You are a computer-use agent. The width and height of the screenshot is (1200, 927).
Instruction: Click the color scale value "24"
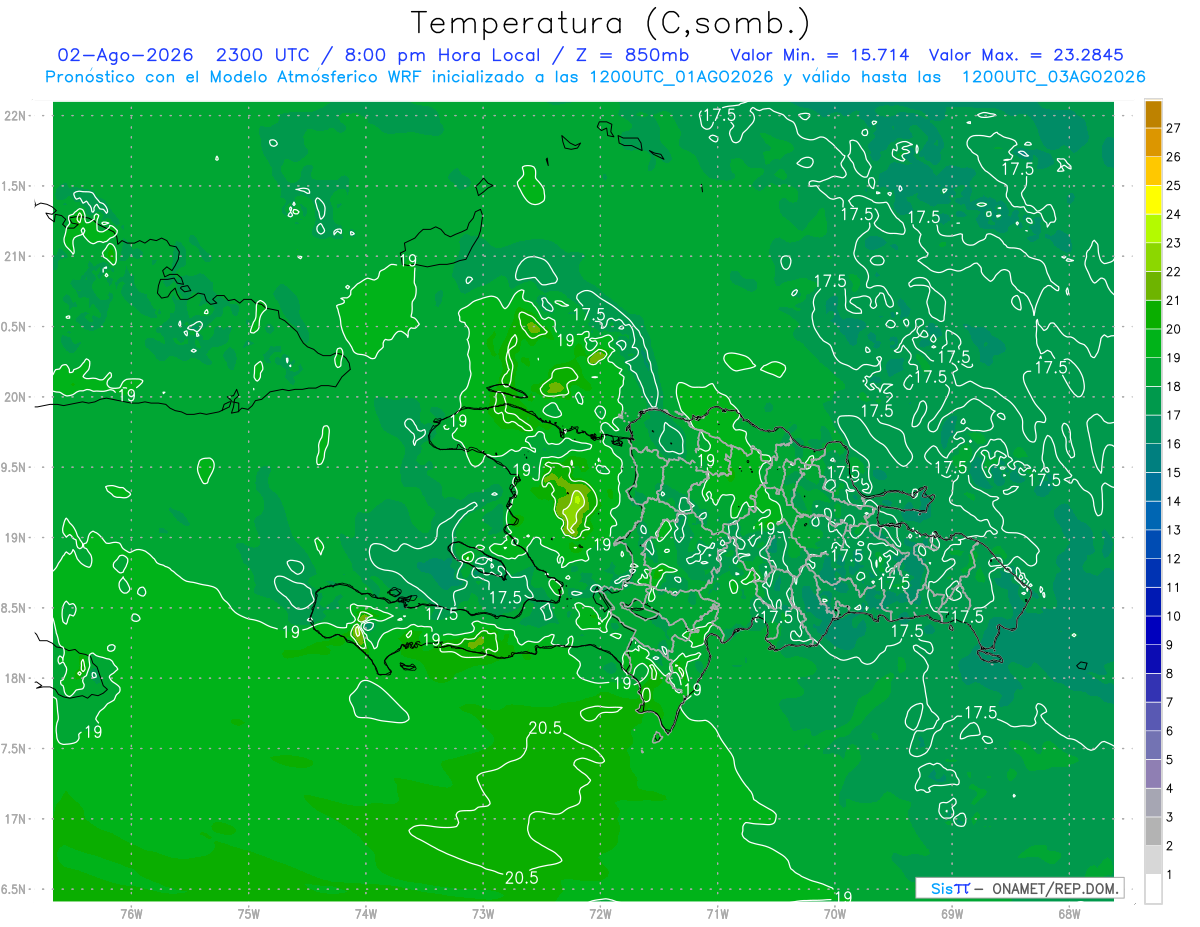1173,214
